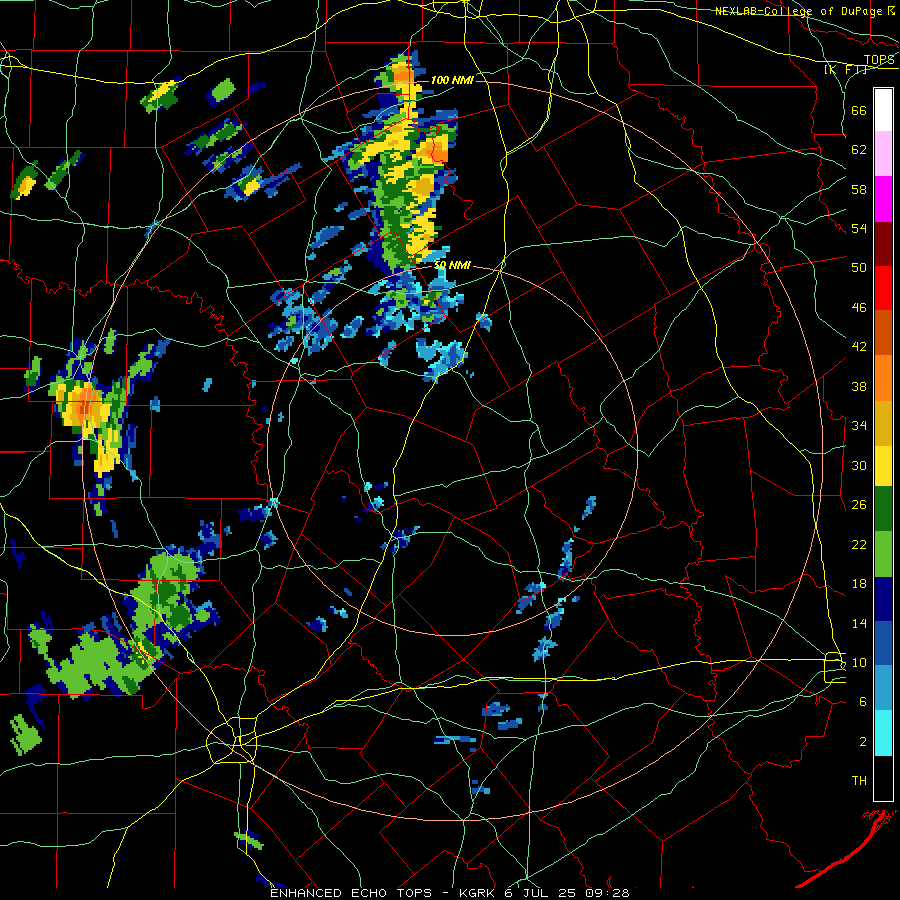
Task: Click the legend value 66
Action: click(x=859, y=110)
